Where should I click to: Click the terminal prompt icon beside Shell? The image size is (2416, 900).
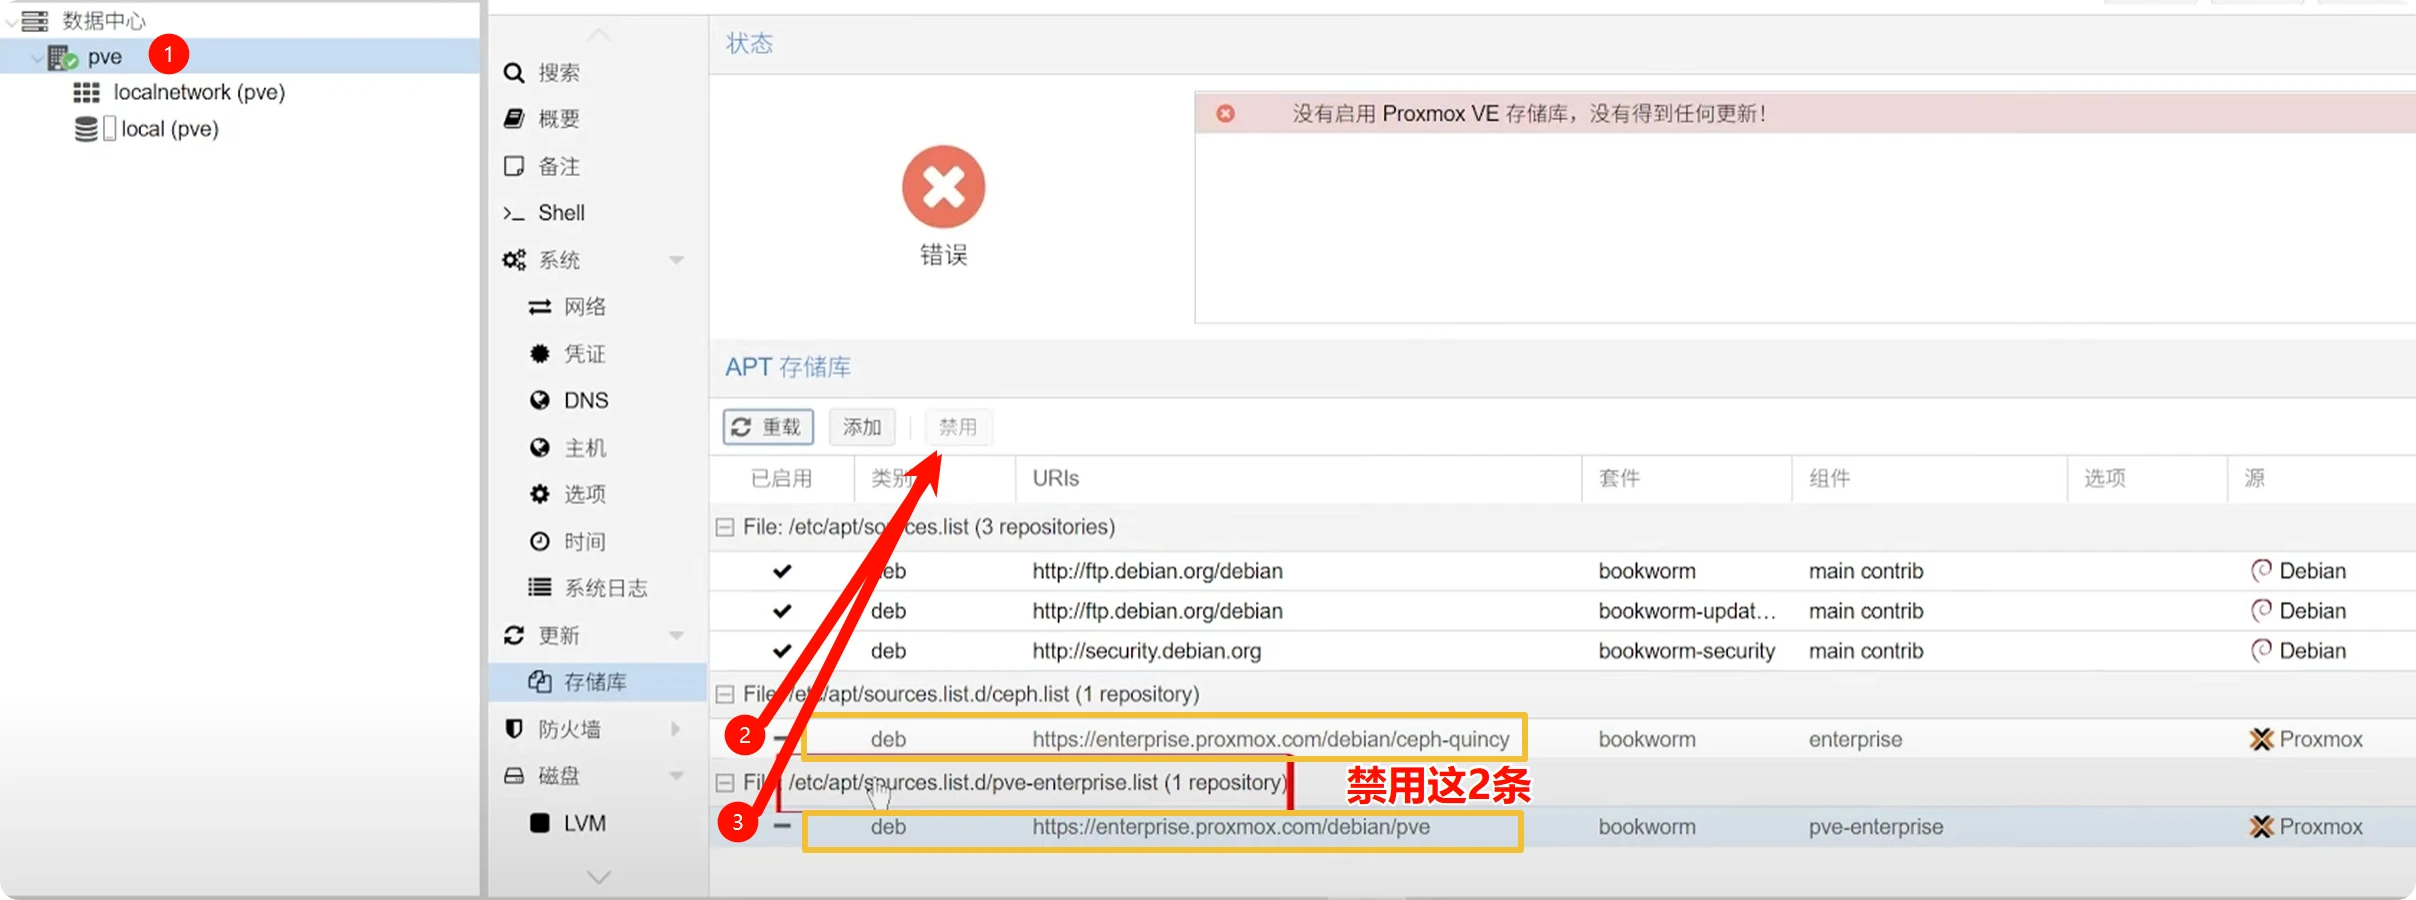coord(514,213)
